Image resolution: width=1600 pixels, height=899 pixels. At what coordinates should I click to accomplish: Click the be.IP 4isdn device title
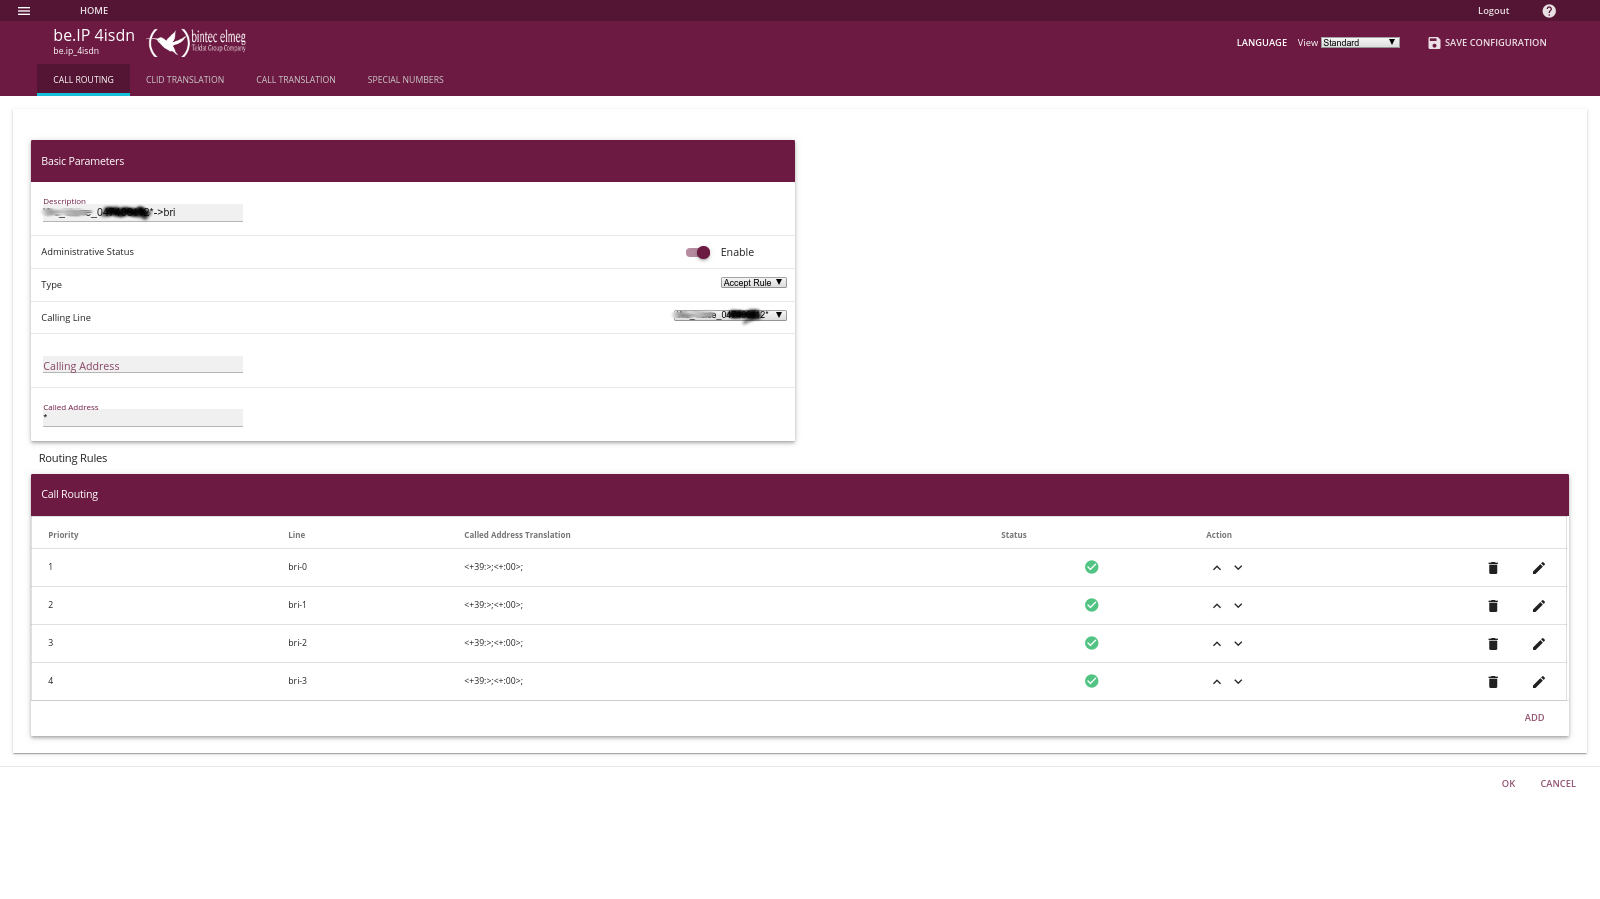(x=94, y=35)
